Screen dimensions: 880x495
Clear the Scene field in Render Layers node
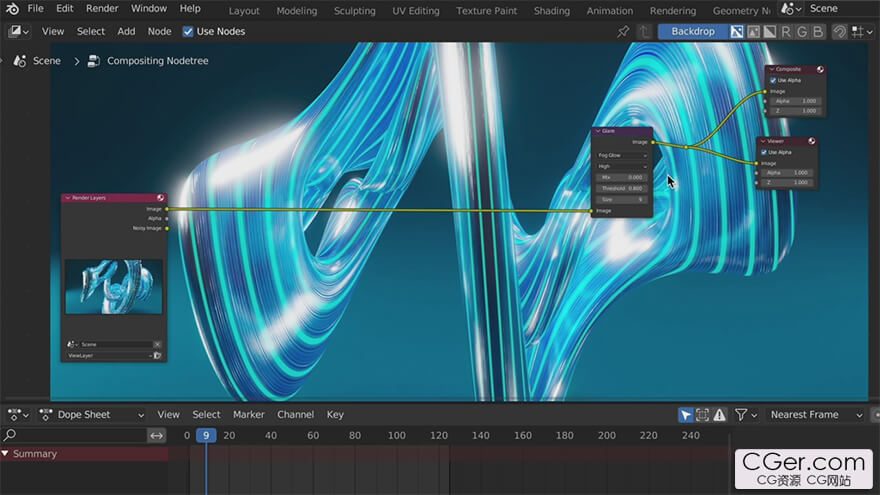pos(157,344)
